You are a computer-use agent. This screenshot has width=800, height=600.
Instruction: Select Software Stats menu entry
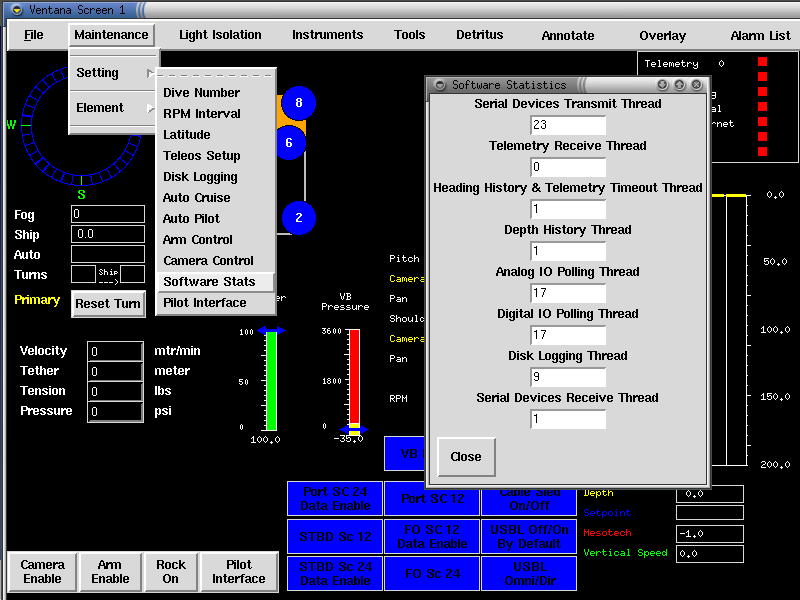pos(216,282)
